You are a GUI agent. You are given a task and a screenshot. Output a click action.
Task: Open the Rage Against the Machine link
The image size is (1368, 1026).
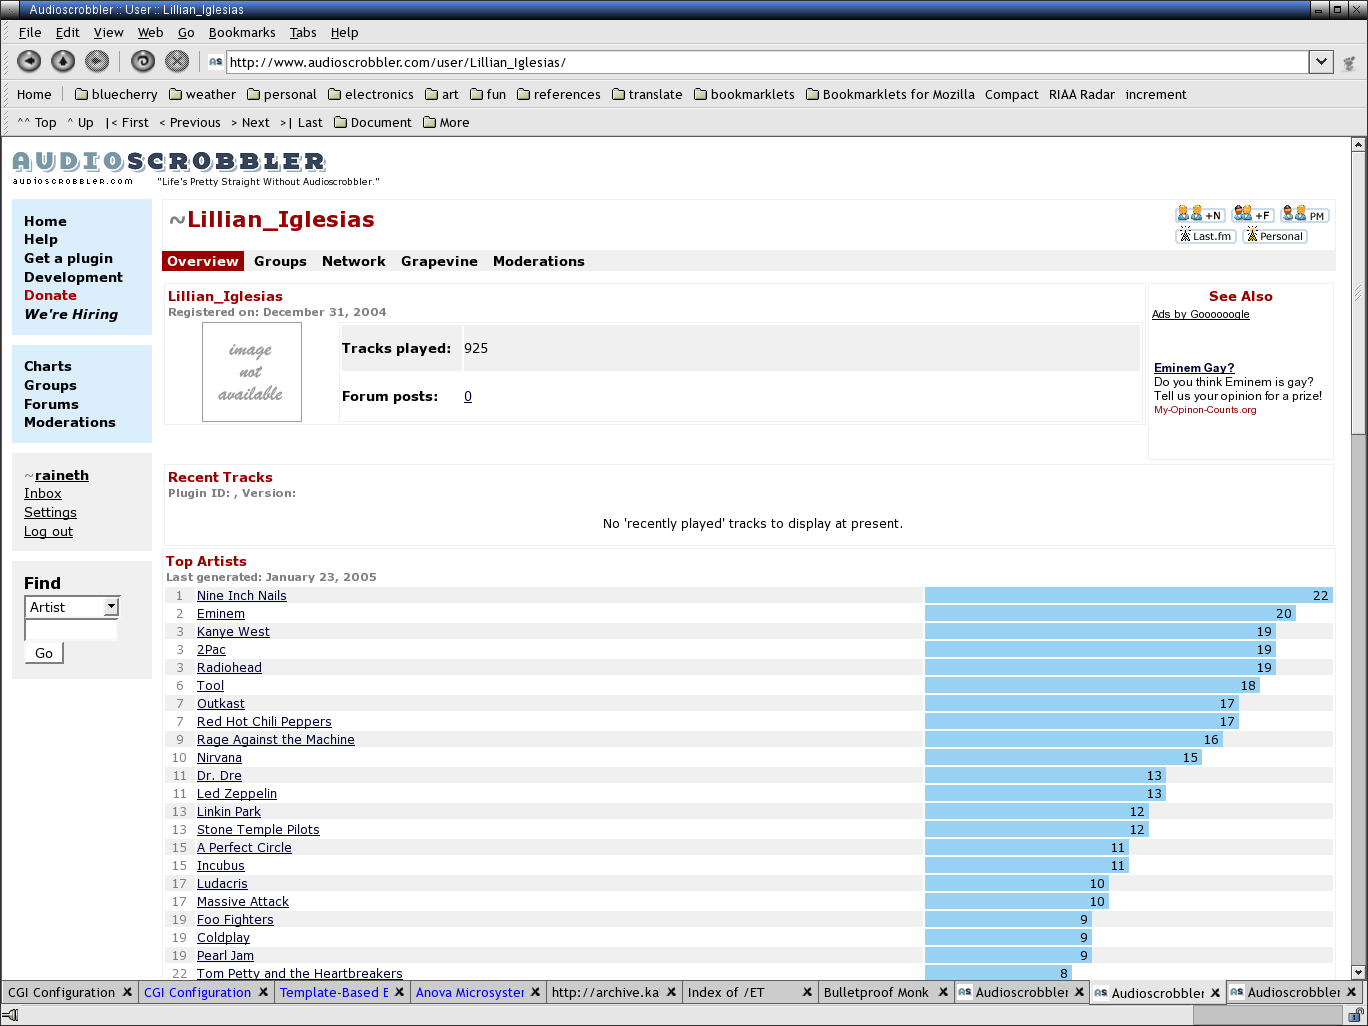pos(276,740)
